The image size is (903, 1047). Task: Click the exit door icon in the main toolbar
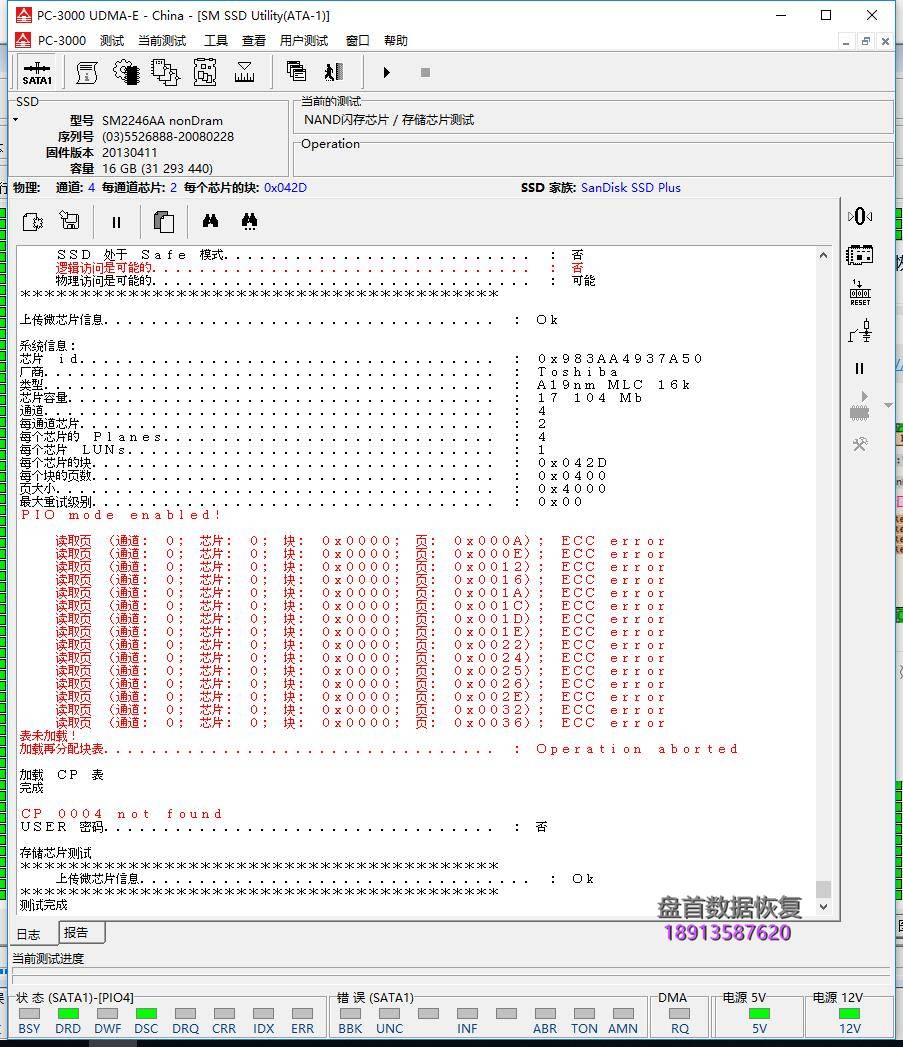point(334,71)
